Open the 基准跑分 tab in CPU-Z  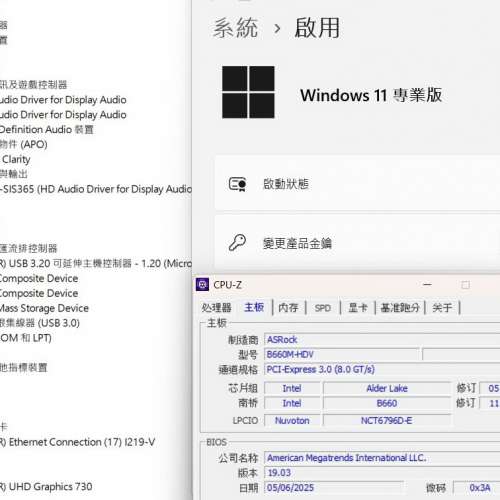pyautogui.click(x=400, y=307)
